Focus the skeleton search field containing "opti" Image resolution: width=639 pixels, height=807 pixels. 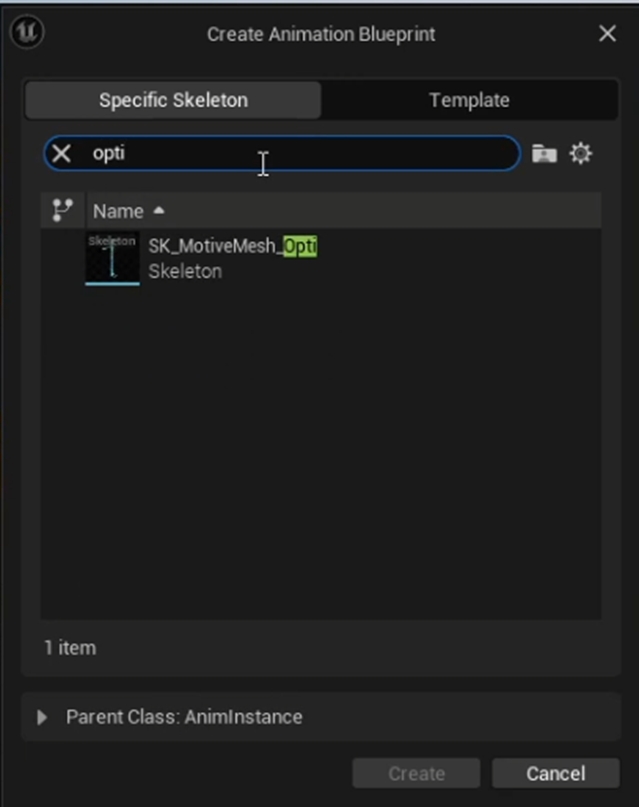tap(300, 153)
